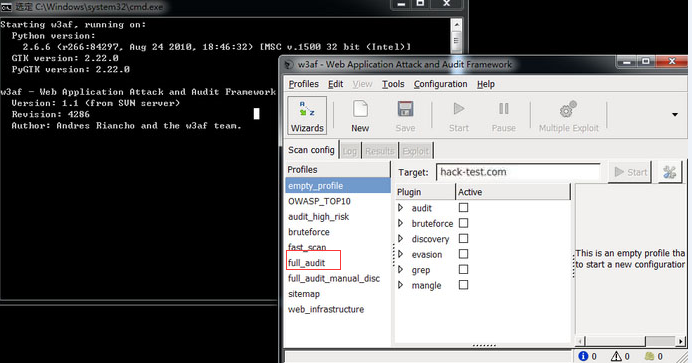Click description pane scroll left arrow
This screenshot has width=692, height=363.
pyautogui.click(x=580, y=341)
